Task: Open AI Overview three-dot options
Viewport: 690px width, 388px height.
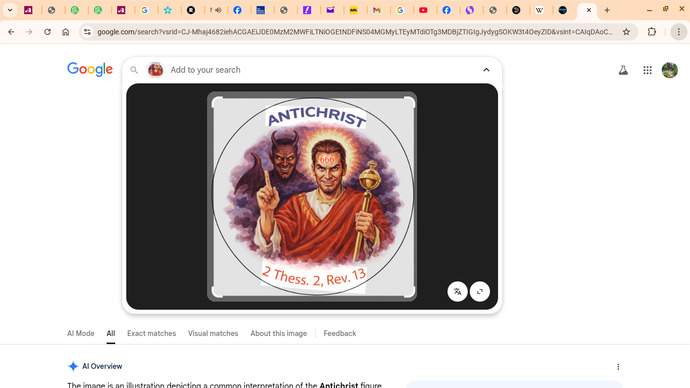Action: [x=618, y=366]
